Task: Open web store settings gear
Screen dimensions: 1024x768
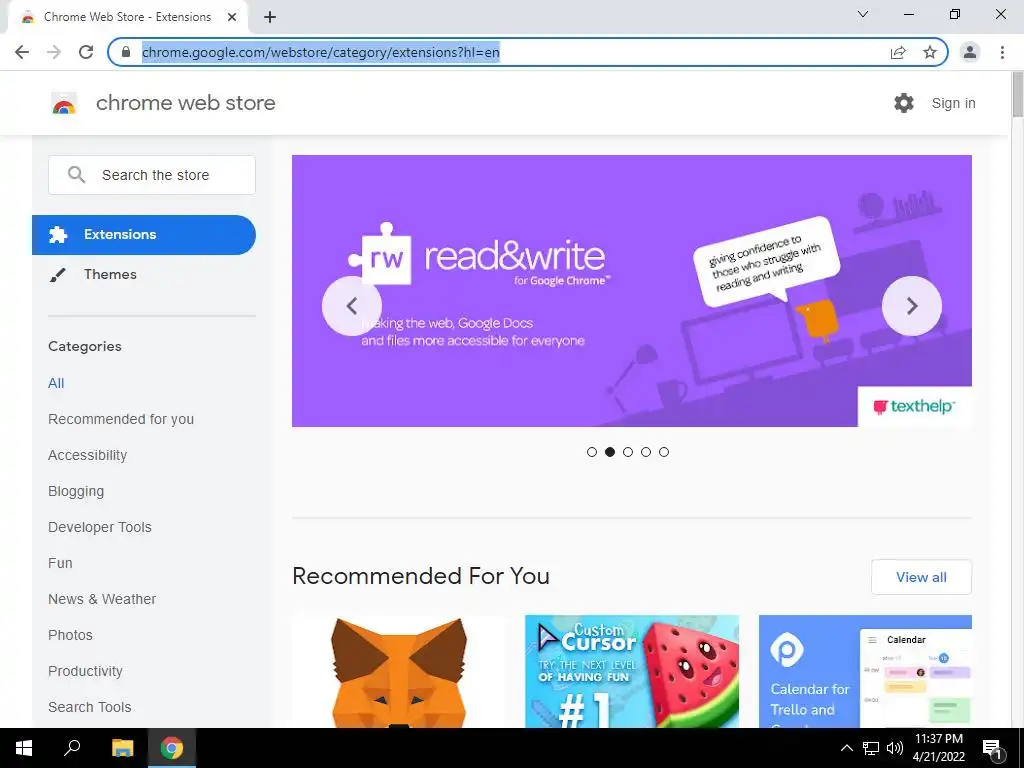Action: (904, 103)
